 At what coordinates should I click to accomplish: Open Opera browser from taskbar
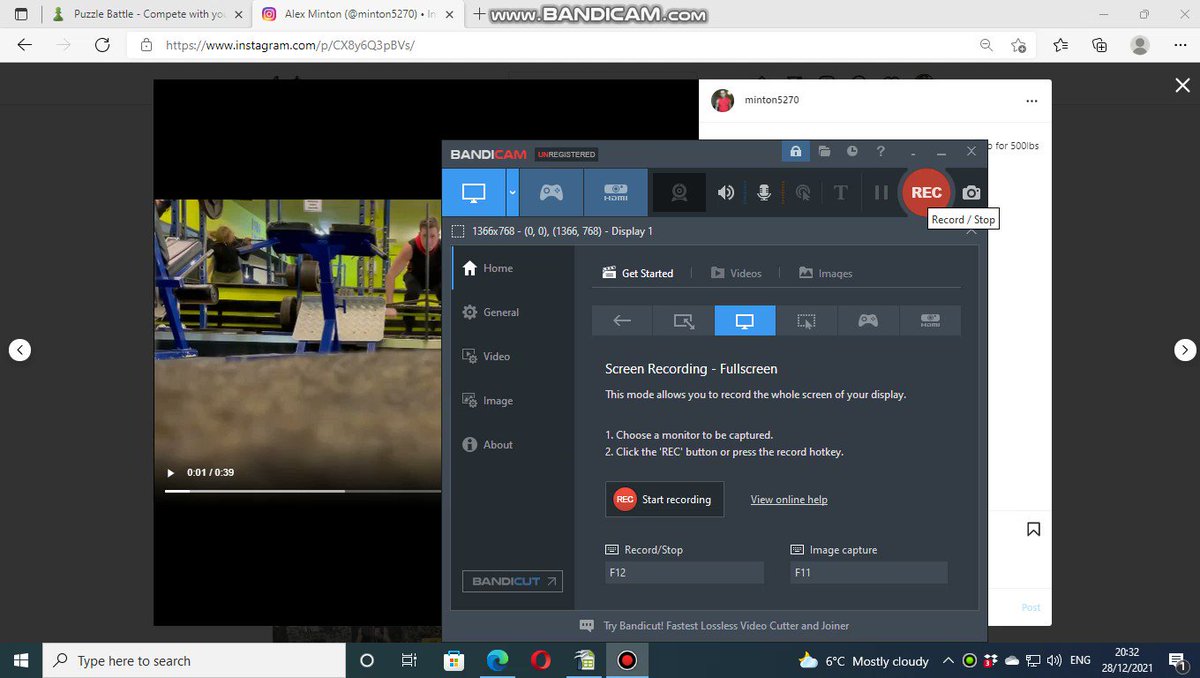(x=541, y=660)
